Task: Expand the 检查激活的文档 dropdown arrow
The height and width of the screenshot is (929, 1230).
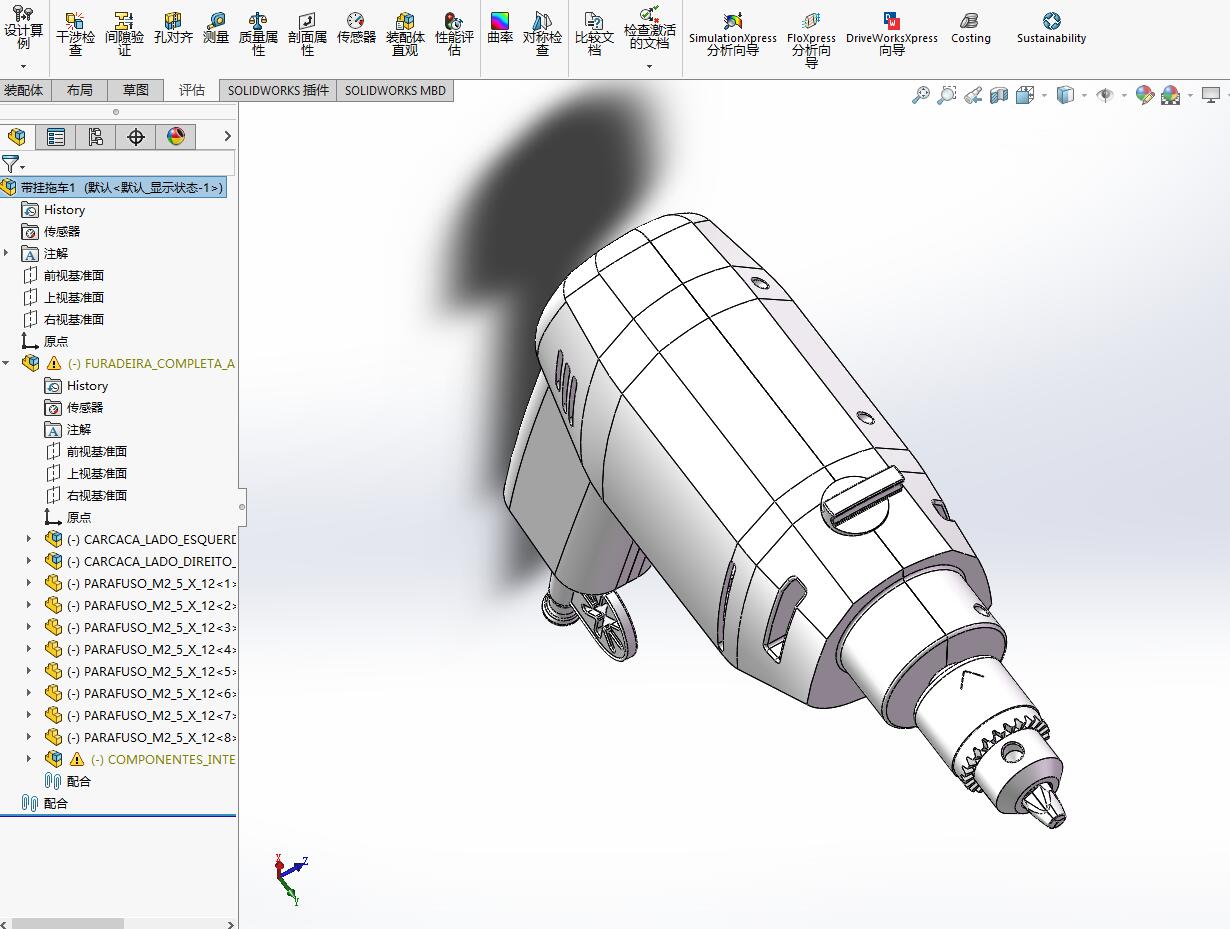Action: [649, 67]
